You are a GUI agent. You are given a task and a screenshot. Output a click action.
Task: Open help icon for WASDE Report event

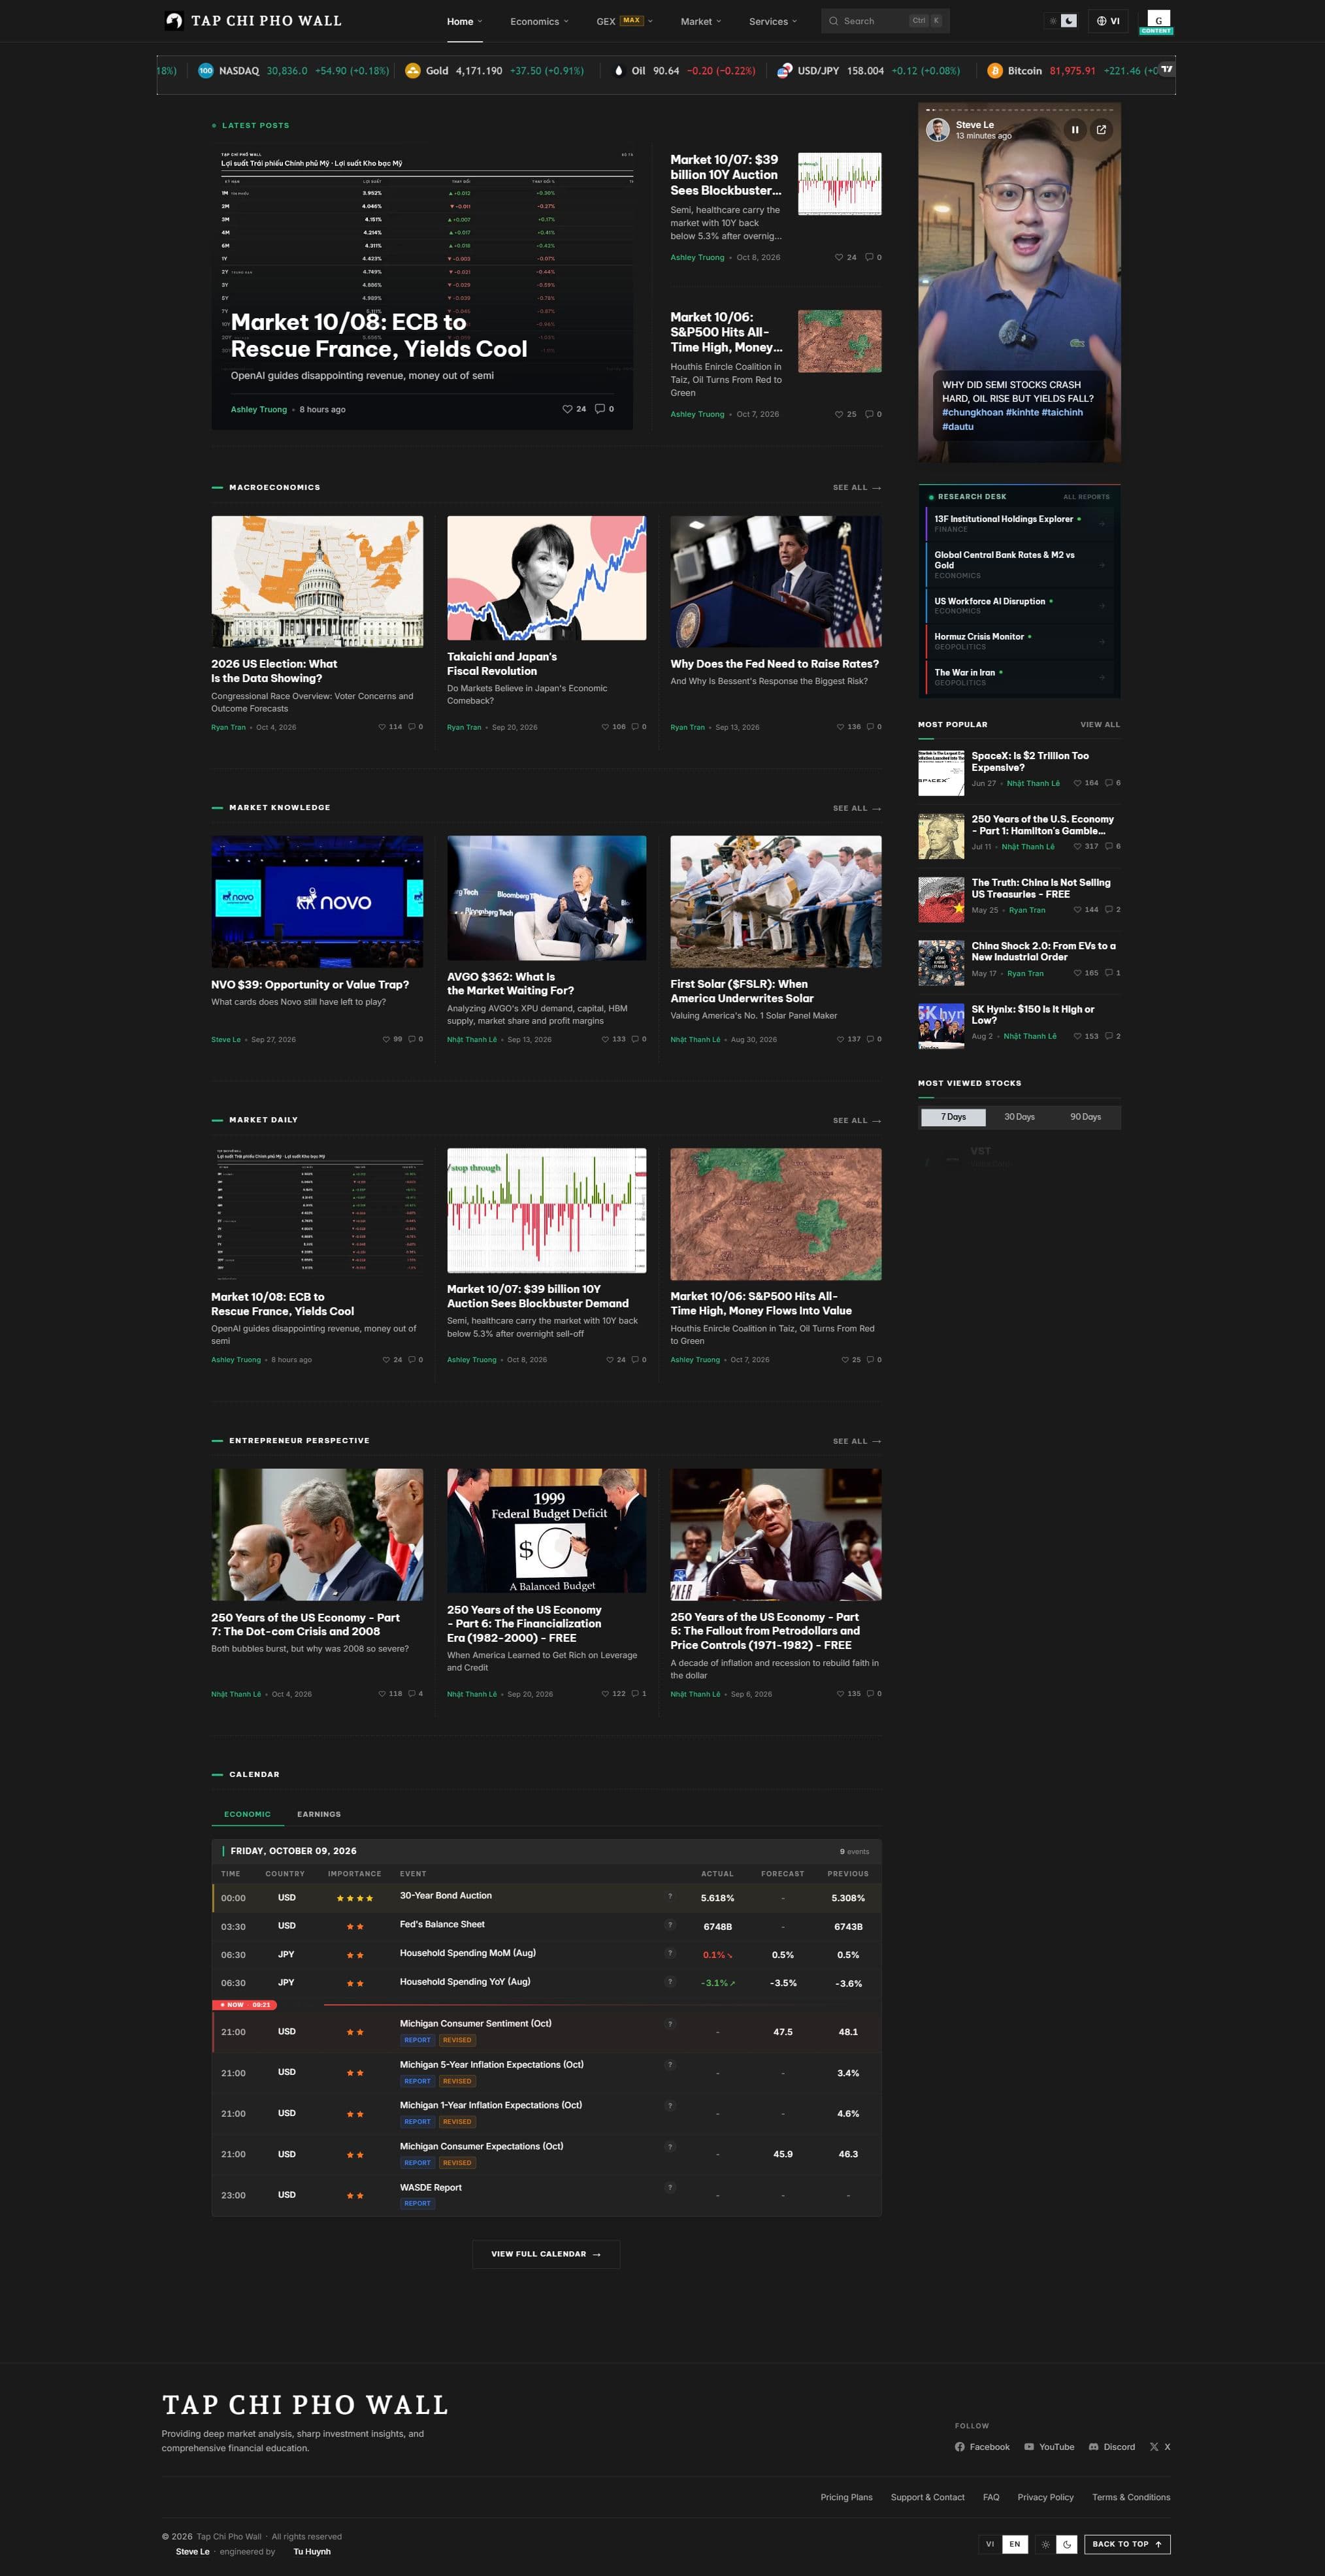[x=670, y=2187]
